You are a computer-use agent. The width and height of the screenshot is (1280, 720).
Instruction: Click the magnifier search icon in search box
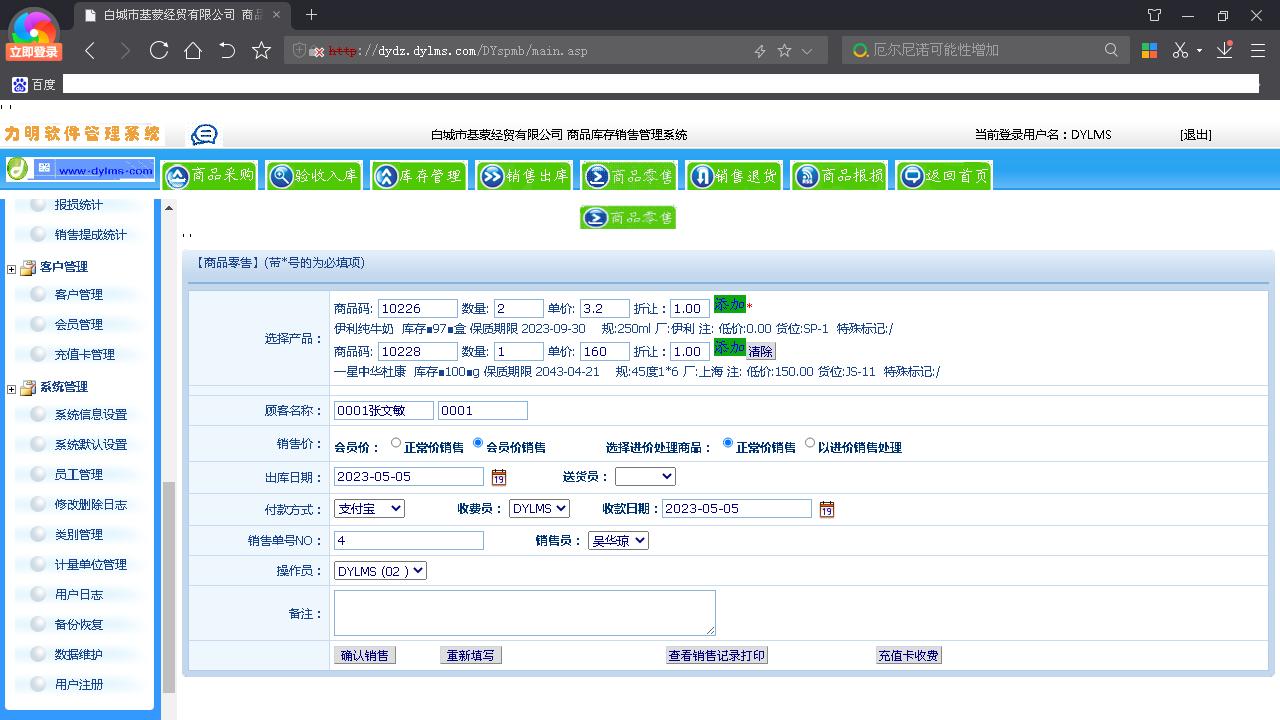1111,50
